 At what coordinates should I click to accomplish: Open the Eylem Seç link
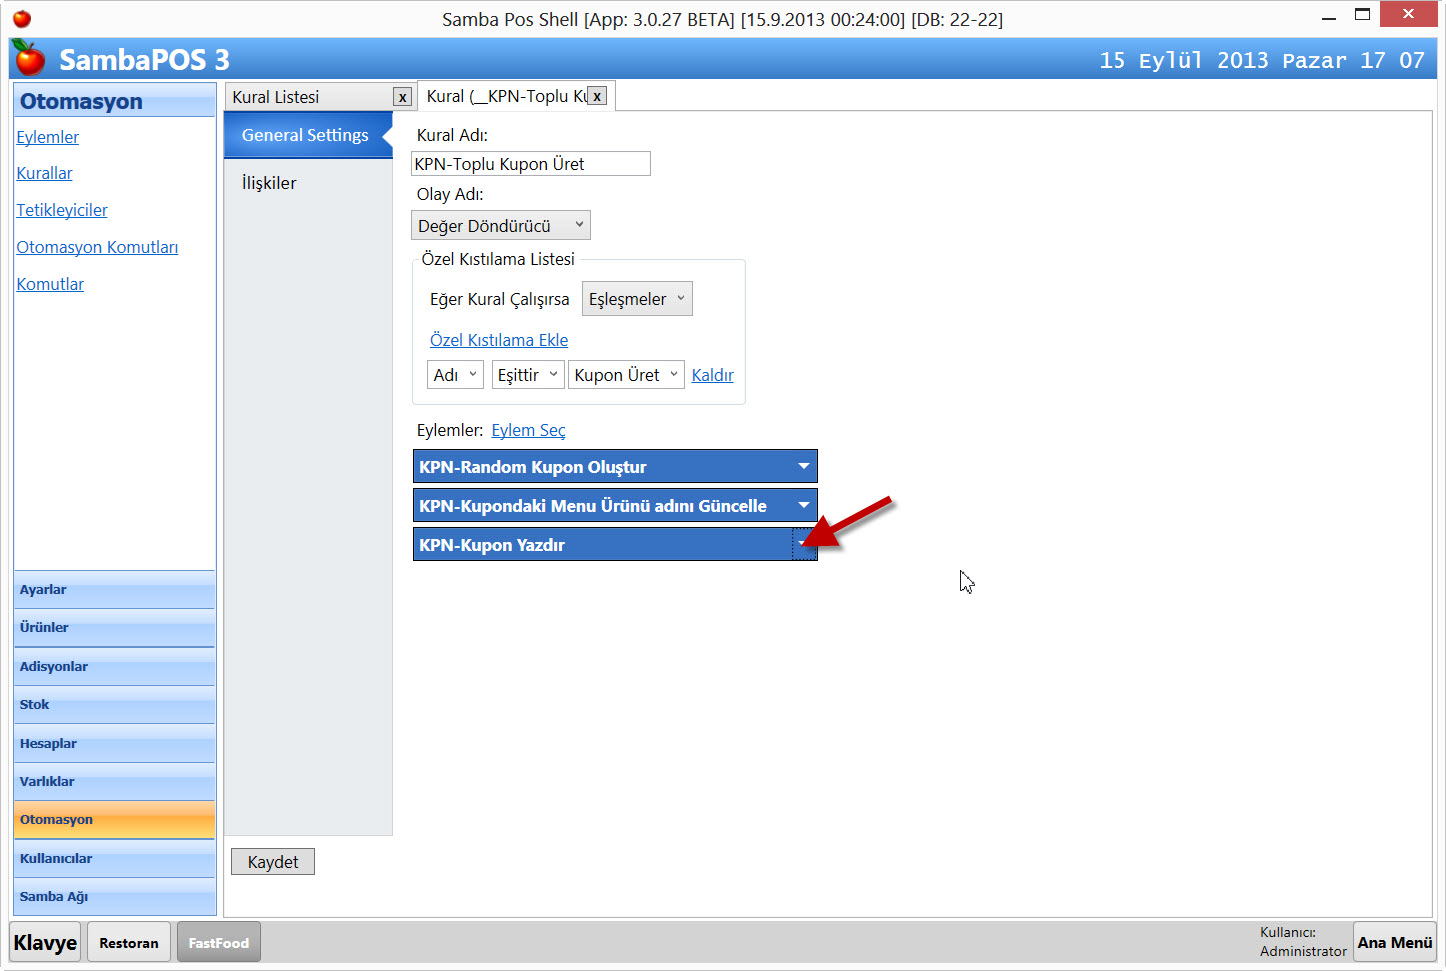(528, 430)
